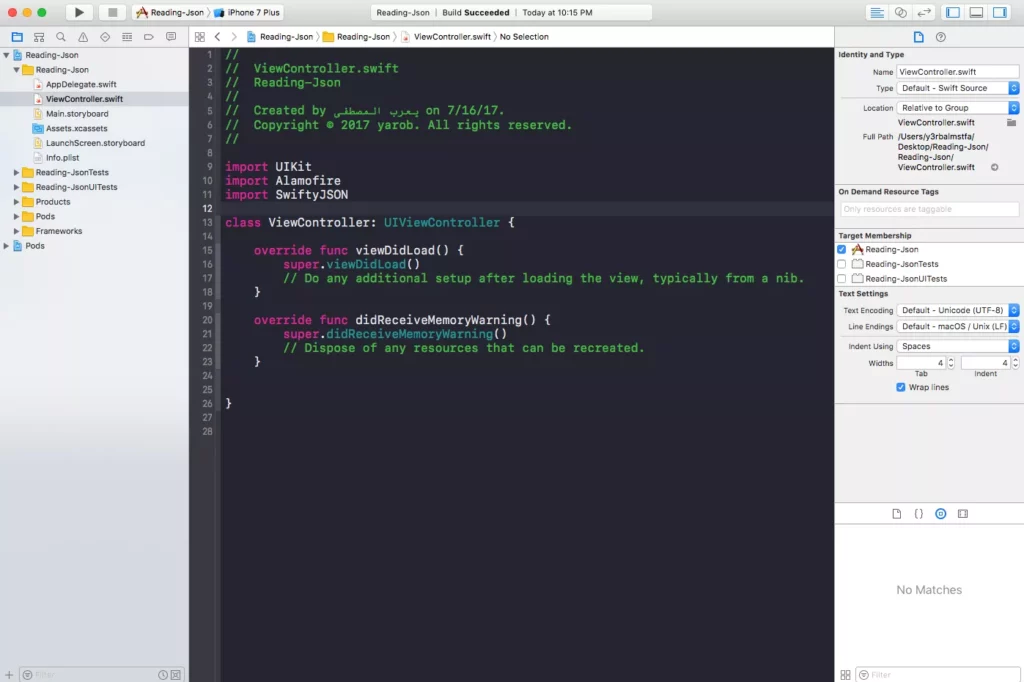Open the Symbol navigator

tap(38, 36)
